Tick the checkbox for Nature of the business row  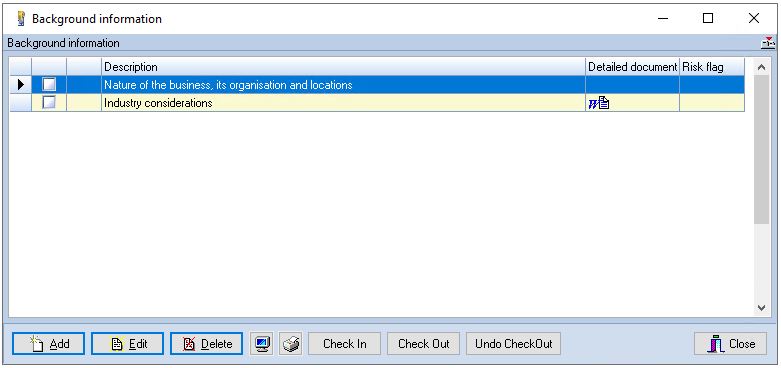coord(49,85)
